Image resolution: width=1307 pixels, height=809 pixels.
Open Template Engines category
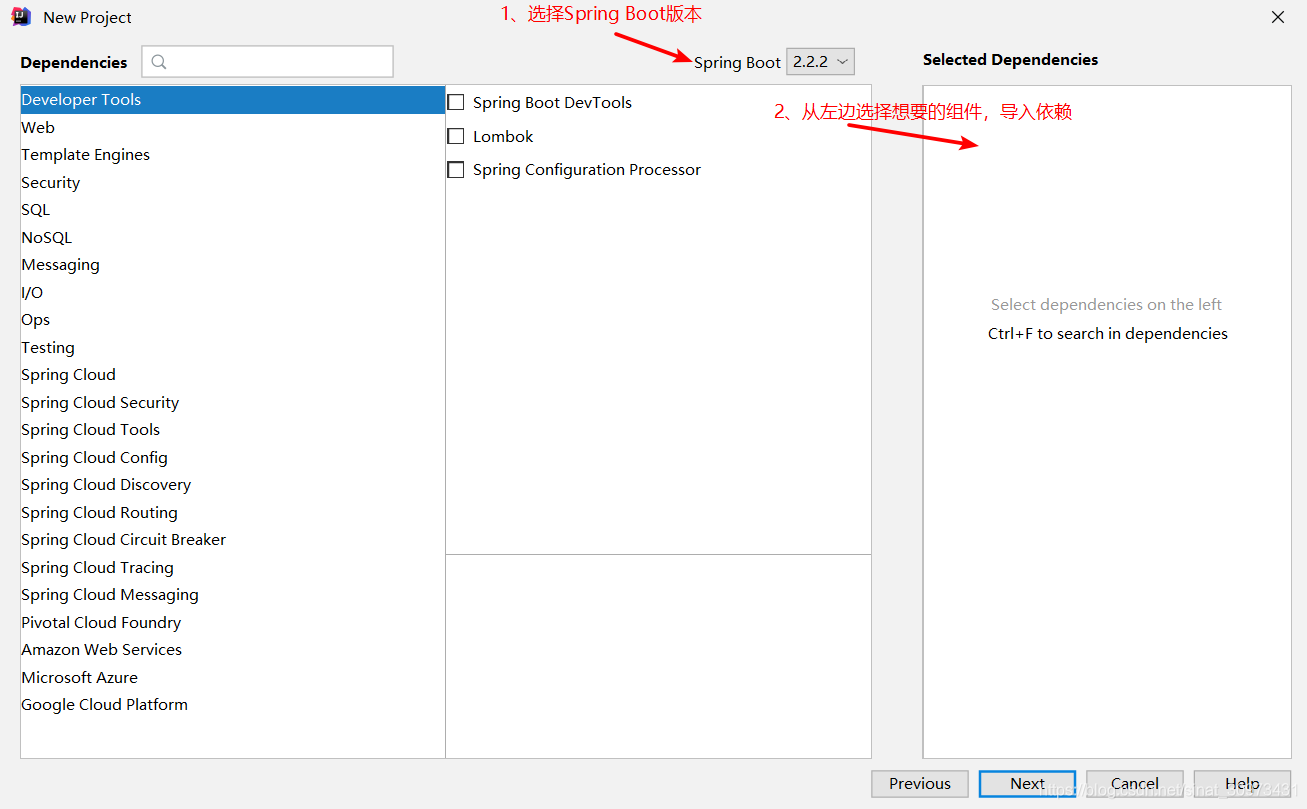[x=233, y=155]
